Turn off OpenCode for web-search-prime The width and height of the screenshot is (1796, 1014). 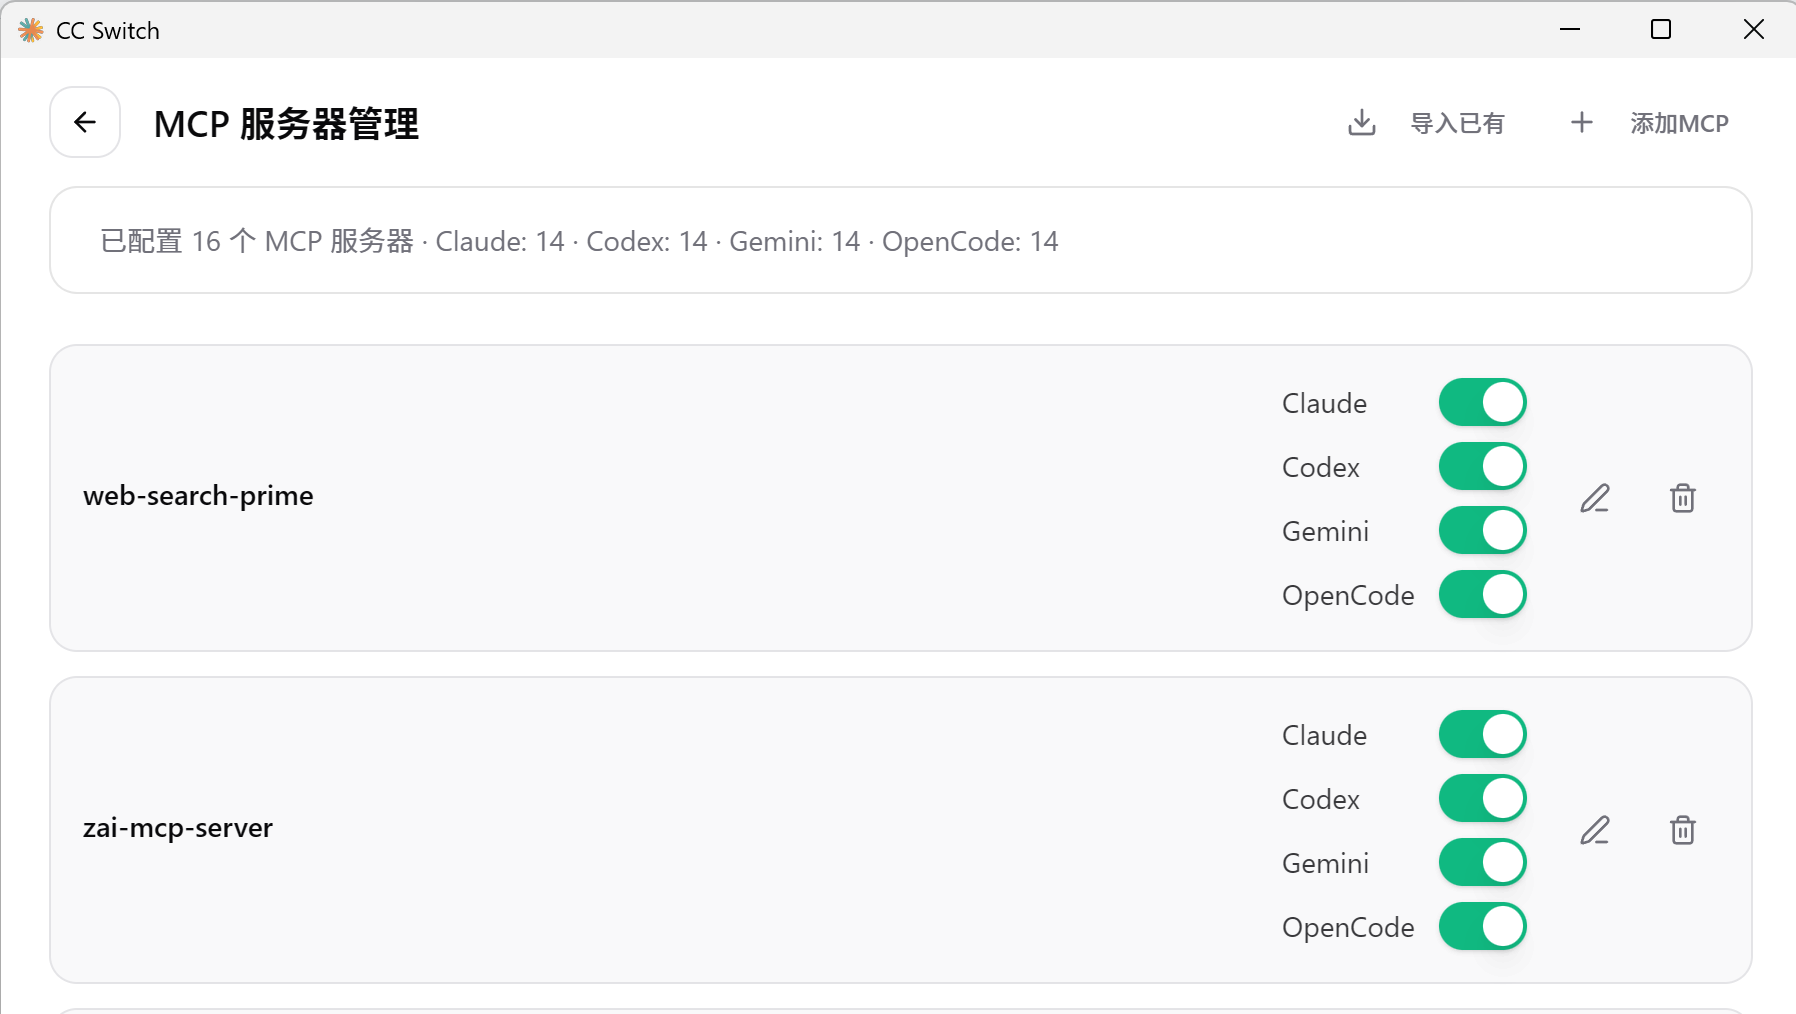(x=1482, y=595)
